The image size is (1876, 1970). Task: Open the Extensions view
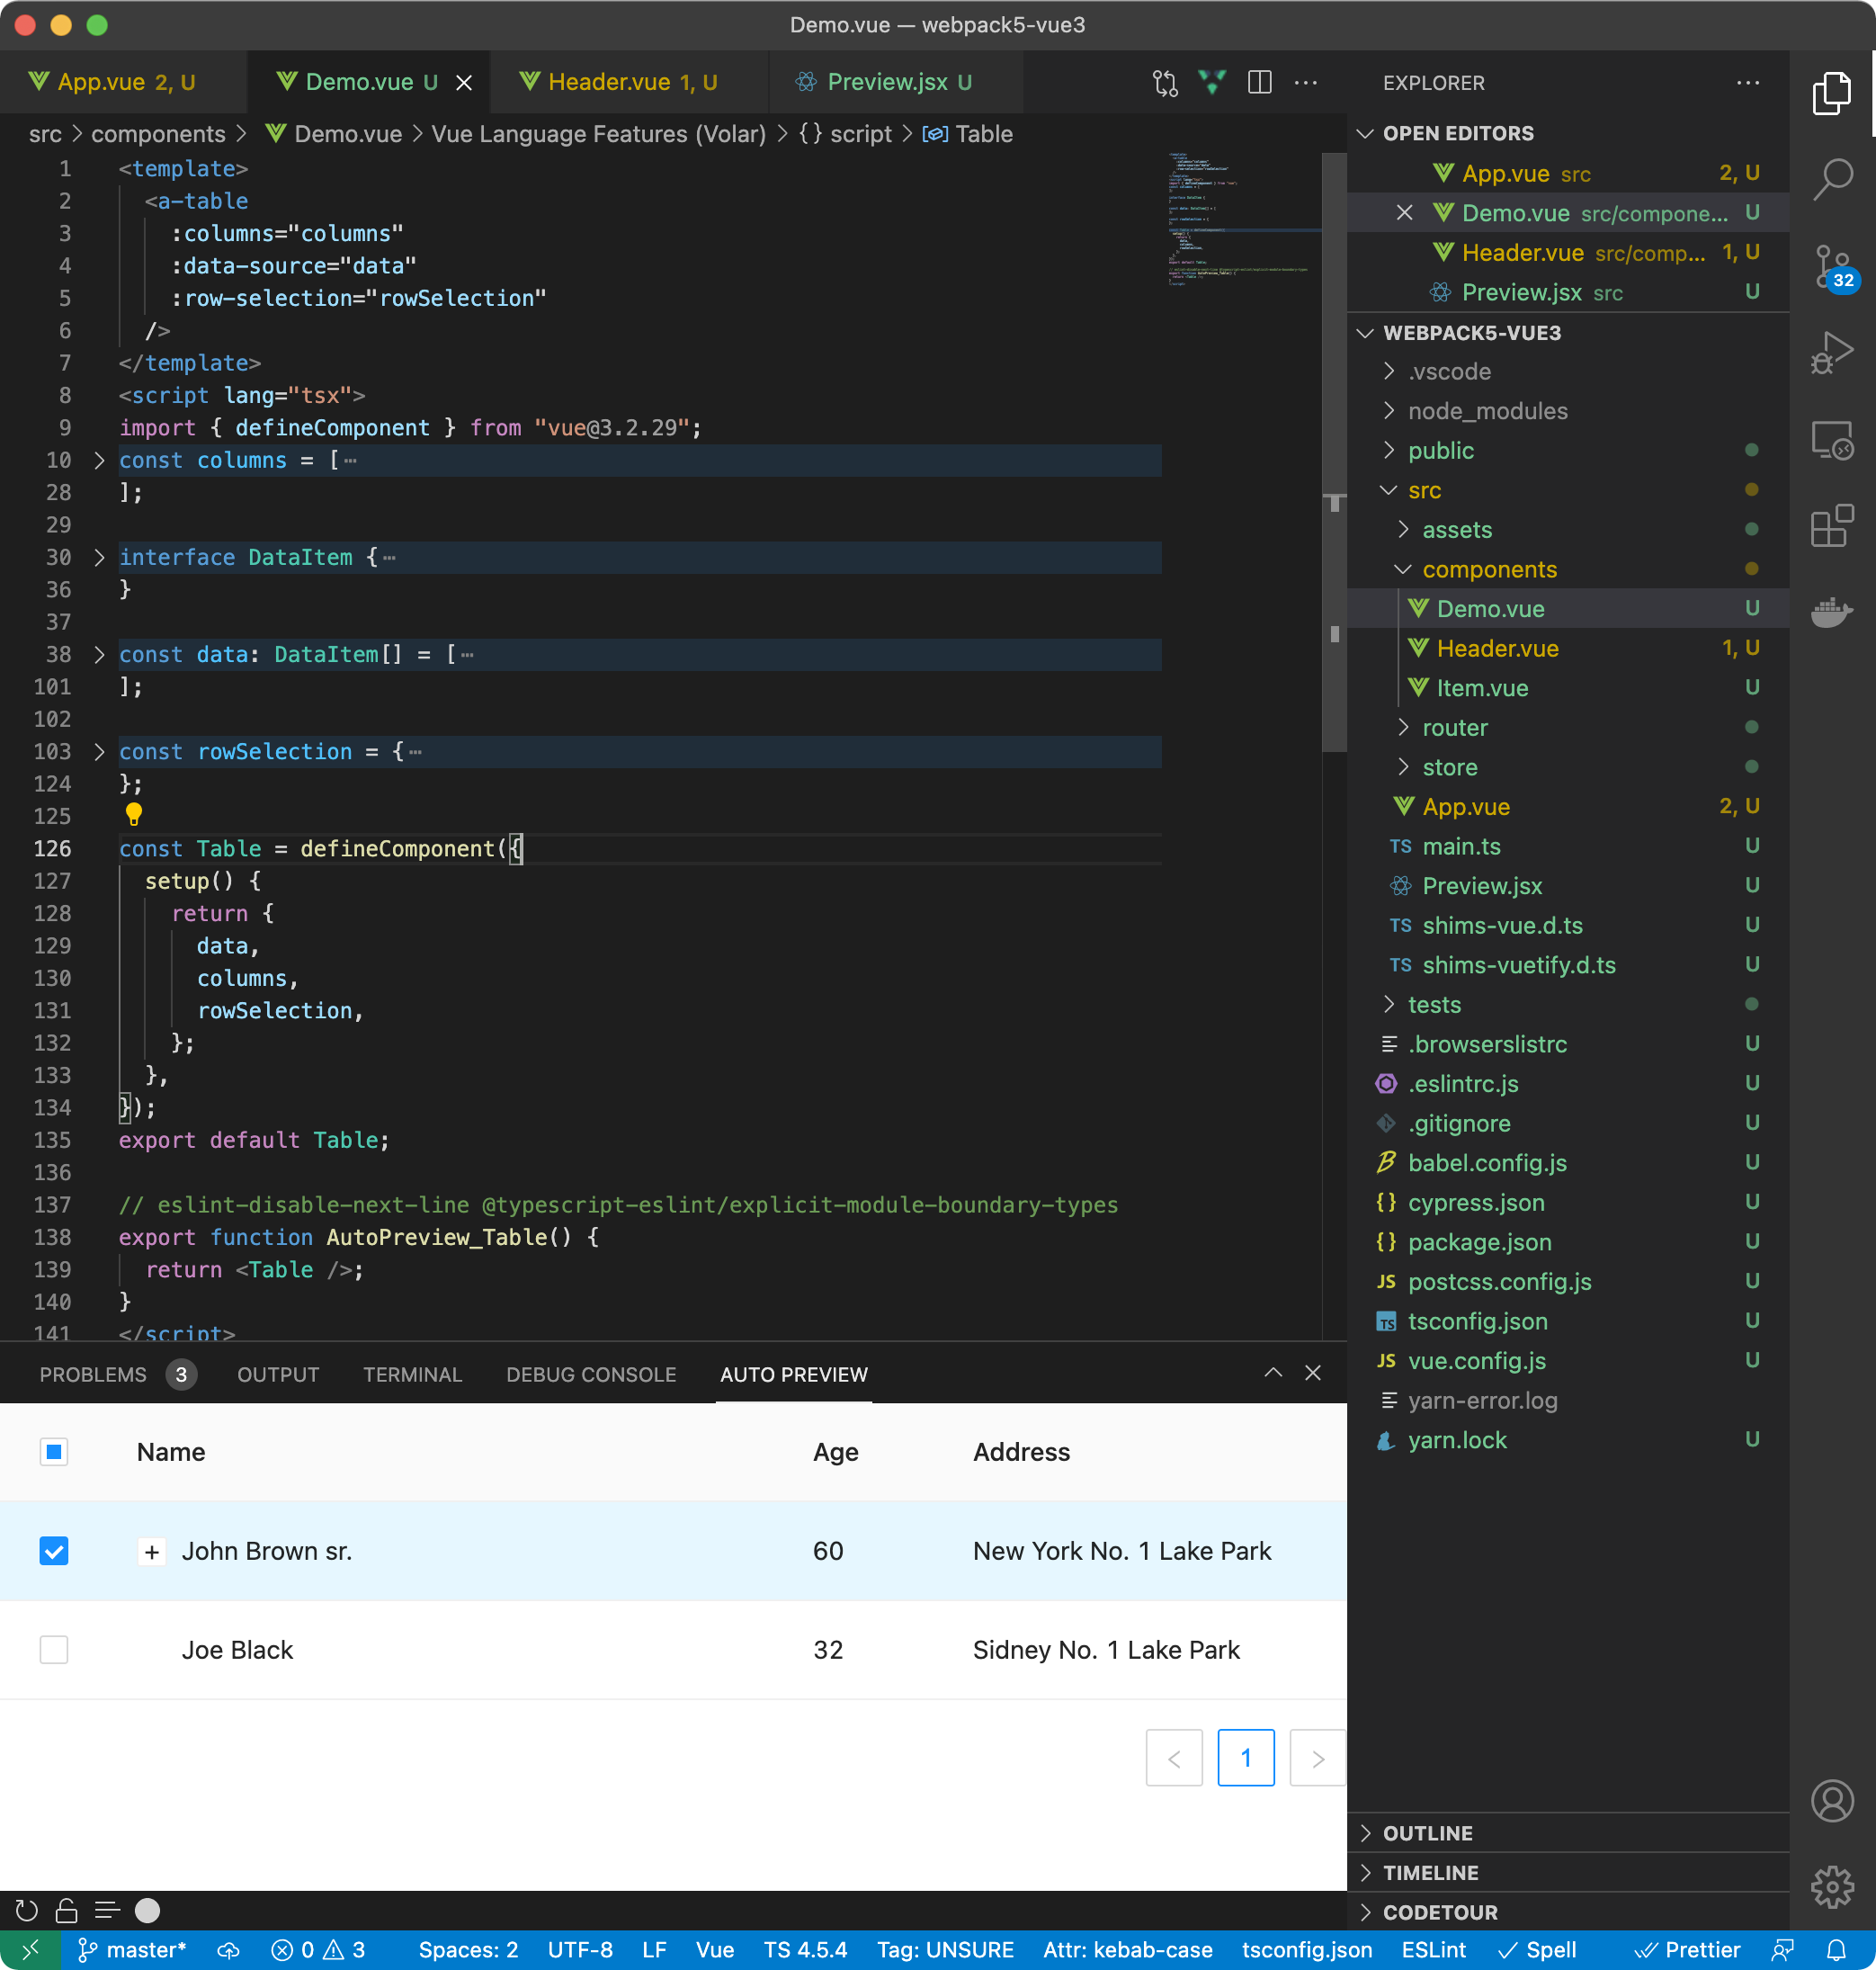click(1832, 526)
